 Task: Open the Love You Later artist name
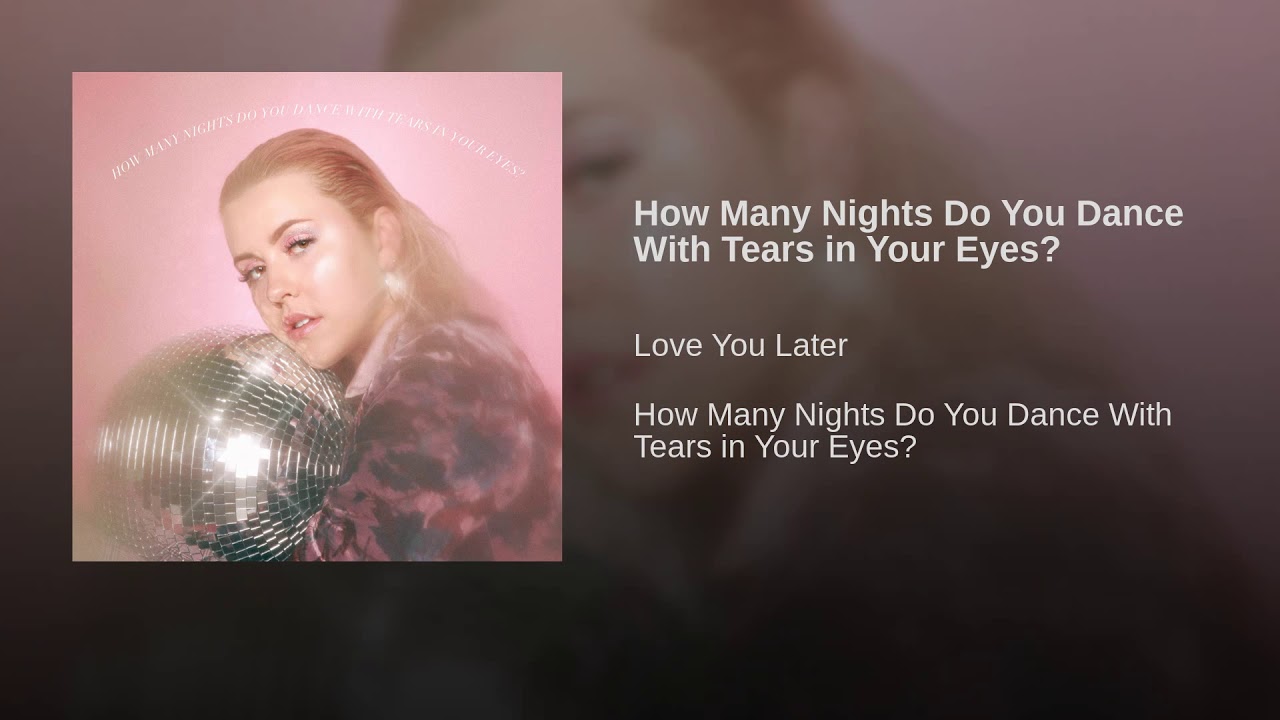click(x=740, y=346)
